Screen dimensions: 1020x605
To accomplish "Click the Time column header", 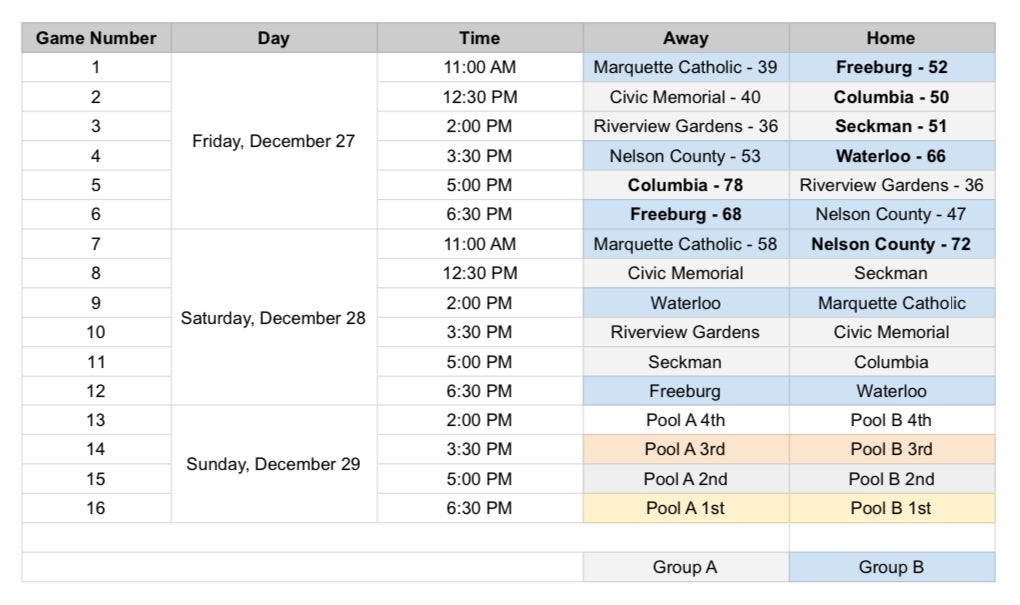I will (479, 38).
